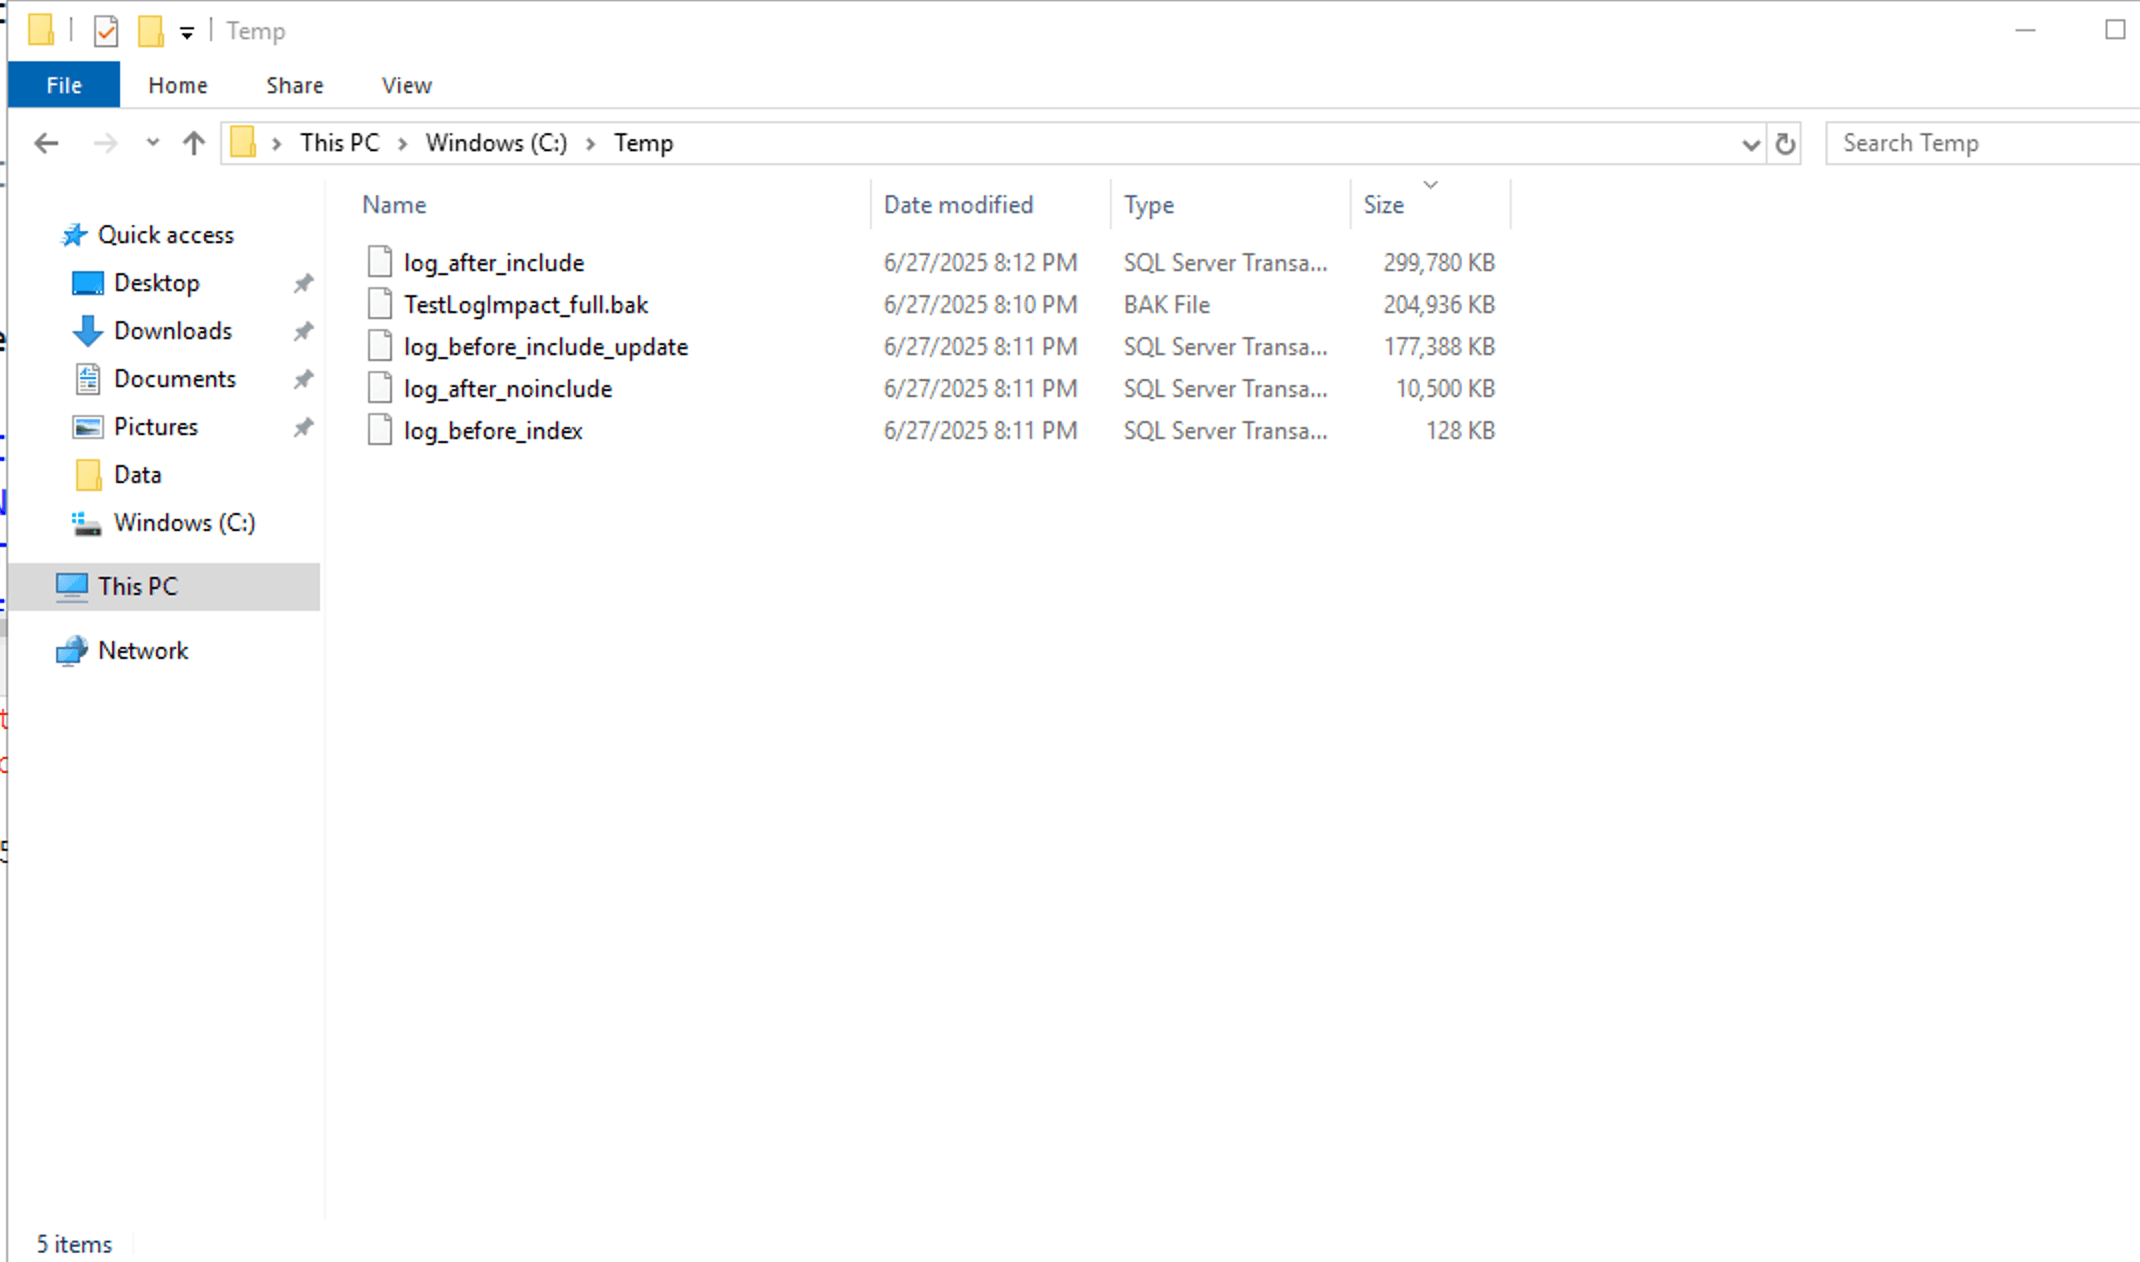Refresh the Temp folder view
The image size is (2140, 1262).
point(1785,144)
